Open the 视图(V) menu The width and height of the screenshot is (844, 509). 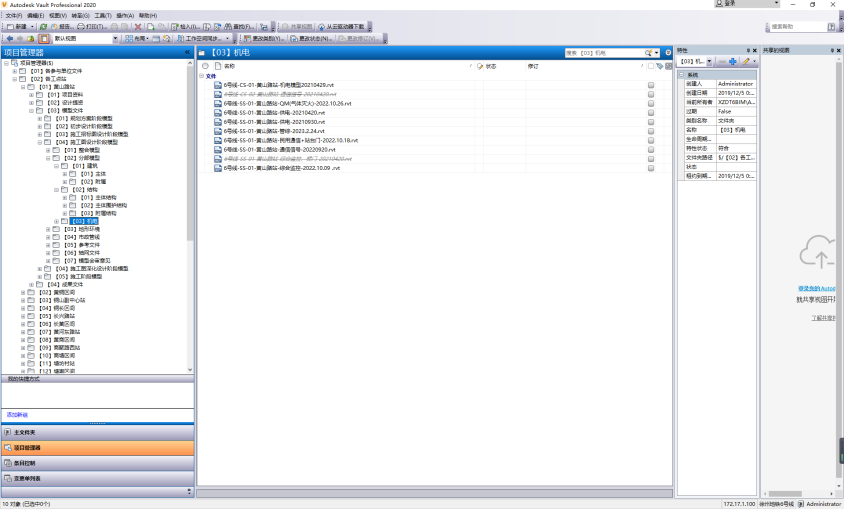(x=58, y=16)
